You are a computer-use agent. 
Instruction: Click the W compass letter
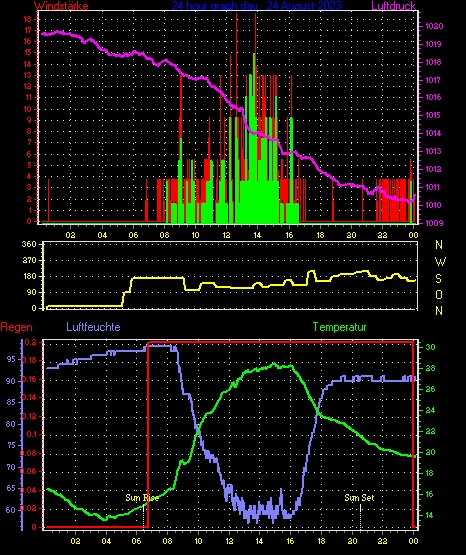[440, 262]
